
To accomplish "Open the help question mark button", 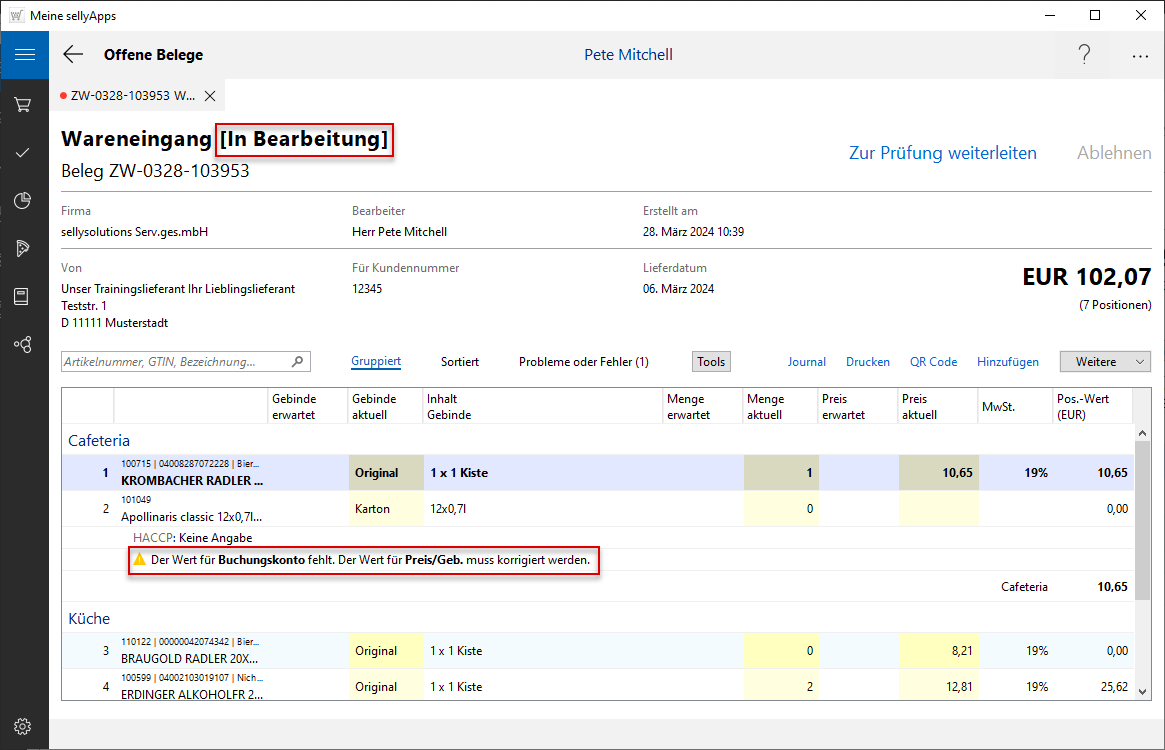I will (1084, 55).
